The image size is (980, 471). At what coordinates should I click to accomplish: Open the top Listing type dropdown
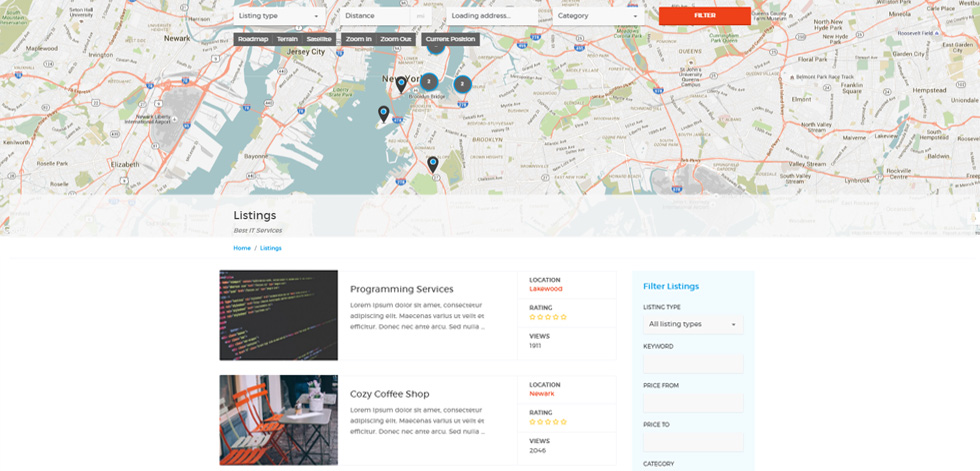click(279, 16)
